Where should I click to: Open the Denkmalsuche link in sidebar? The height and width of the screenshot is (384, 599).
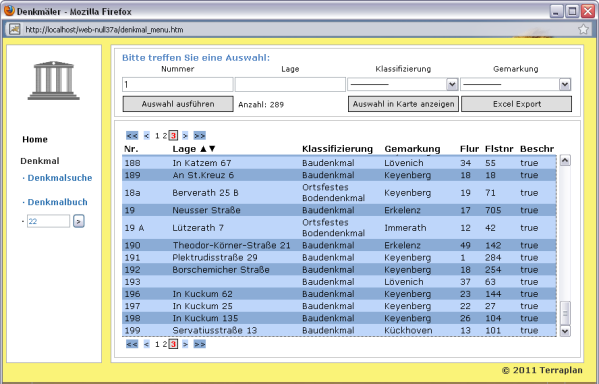(x=60, y=178)
